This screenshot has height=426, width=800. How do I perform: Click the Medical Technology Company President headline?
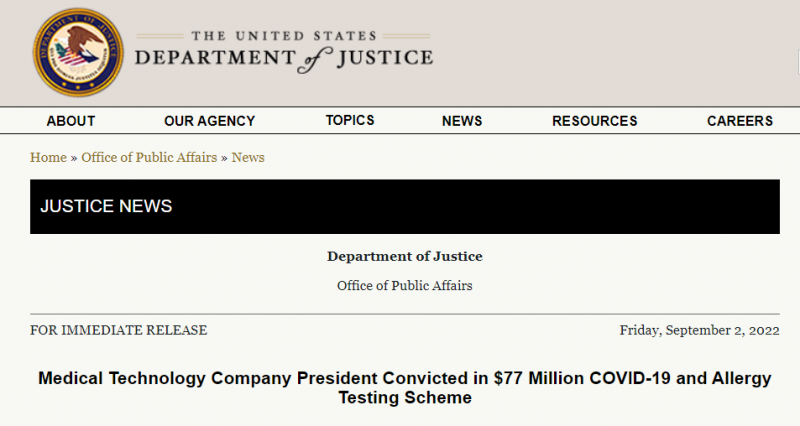(405, 388)
